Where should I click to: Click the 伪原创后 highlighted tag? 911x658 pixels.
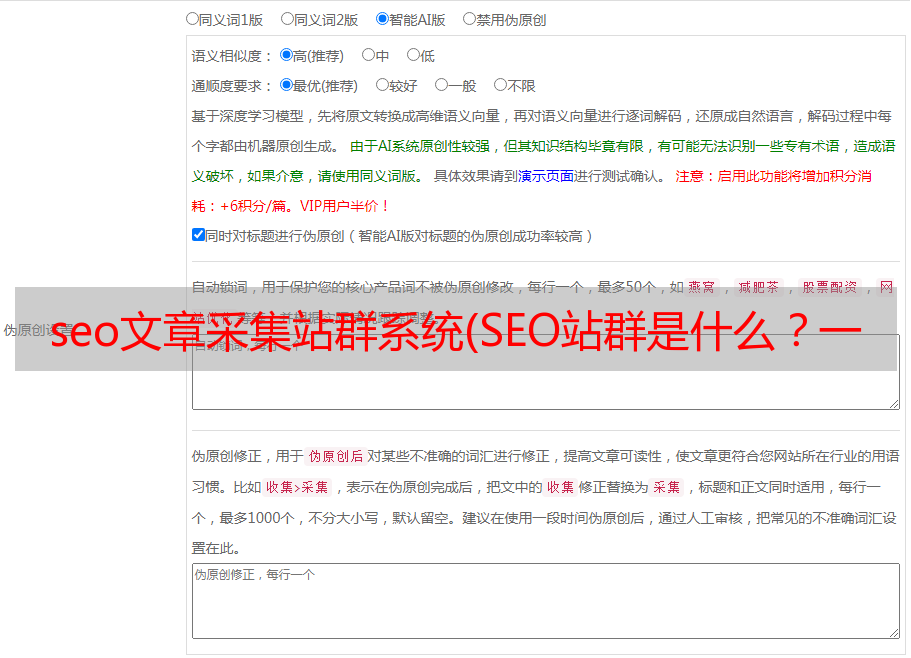click(x=336, y=456)
